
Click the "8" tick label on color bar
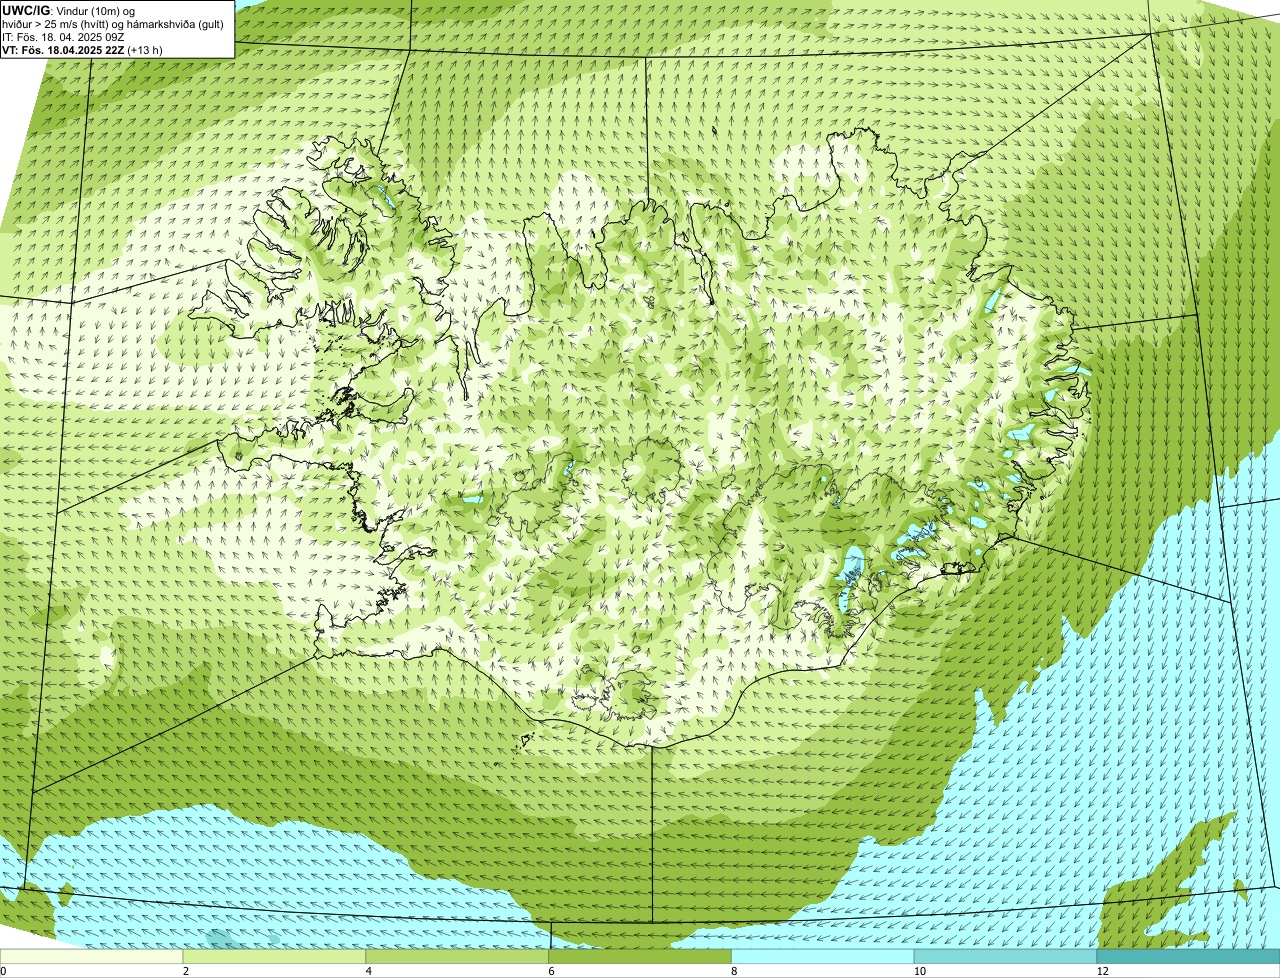734,971
